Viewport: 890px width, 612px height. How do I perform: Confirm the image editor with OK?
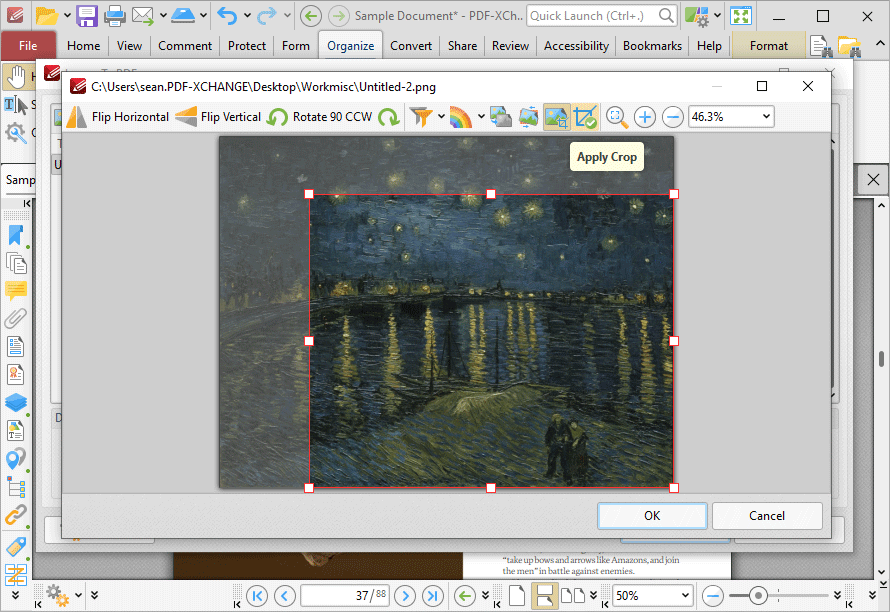(x=652, y=515)
